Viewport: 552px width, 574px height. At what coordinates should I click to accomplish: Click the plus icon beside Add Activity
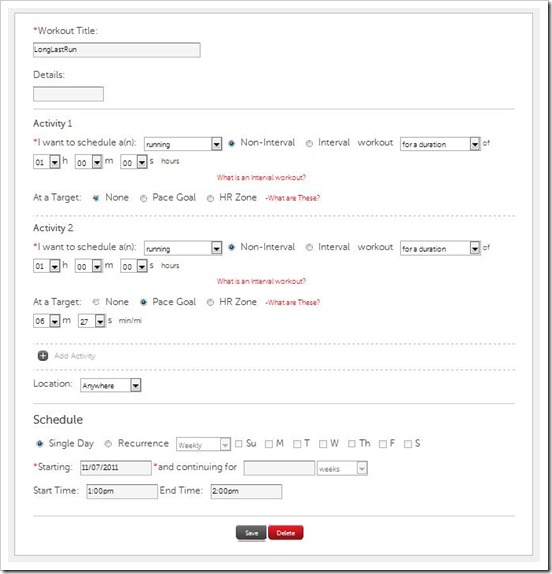(43, 355)
